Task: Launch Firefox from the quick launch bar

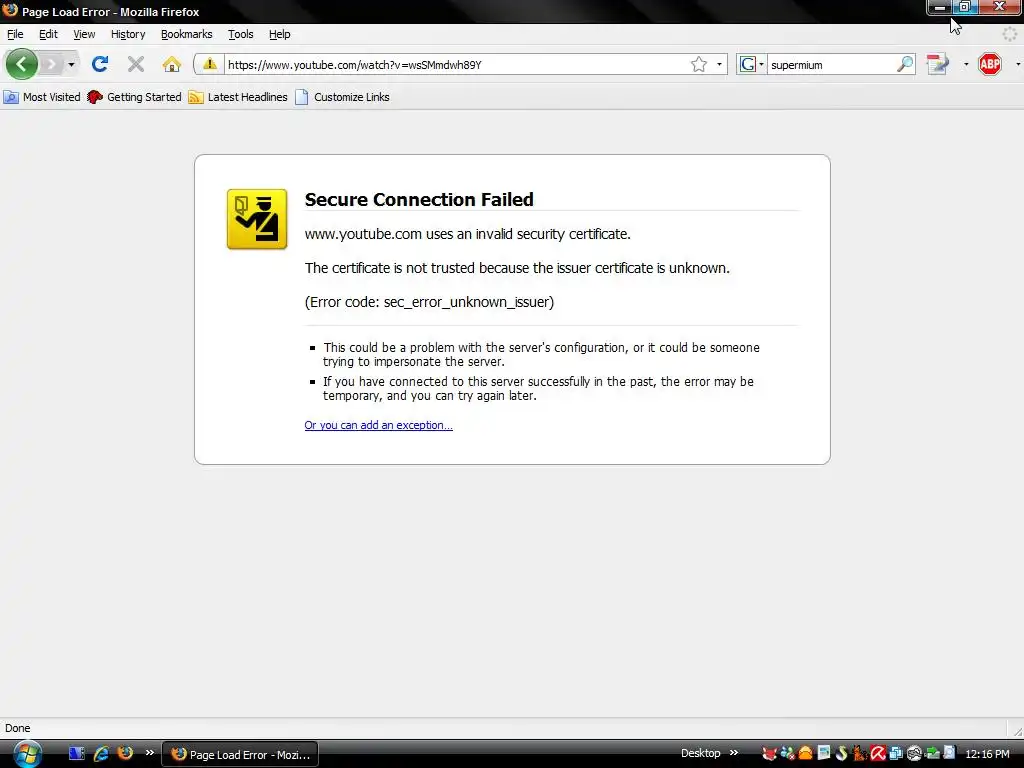Action: pyautogui.click(x=125, y=753)
